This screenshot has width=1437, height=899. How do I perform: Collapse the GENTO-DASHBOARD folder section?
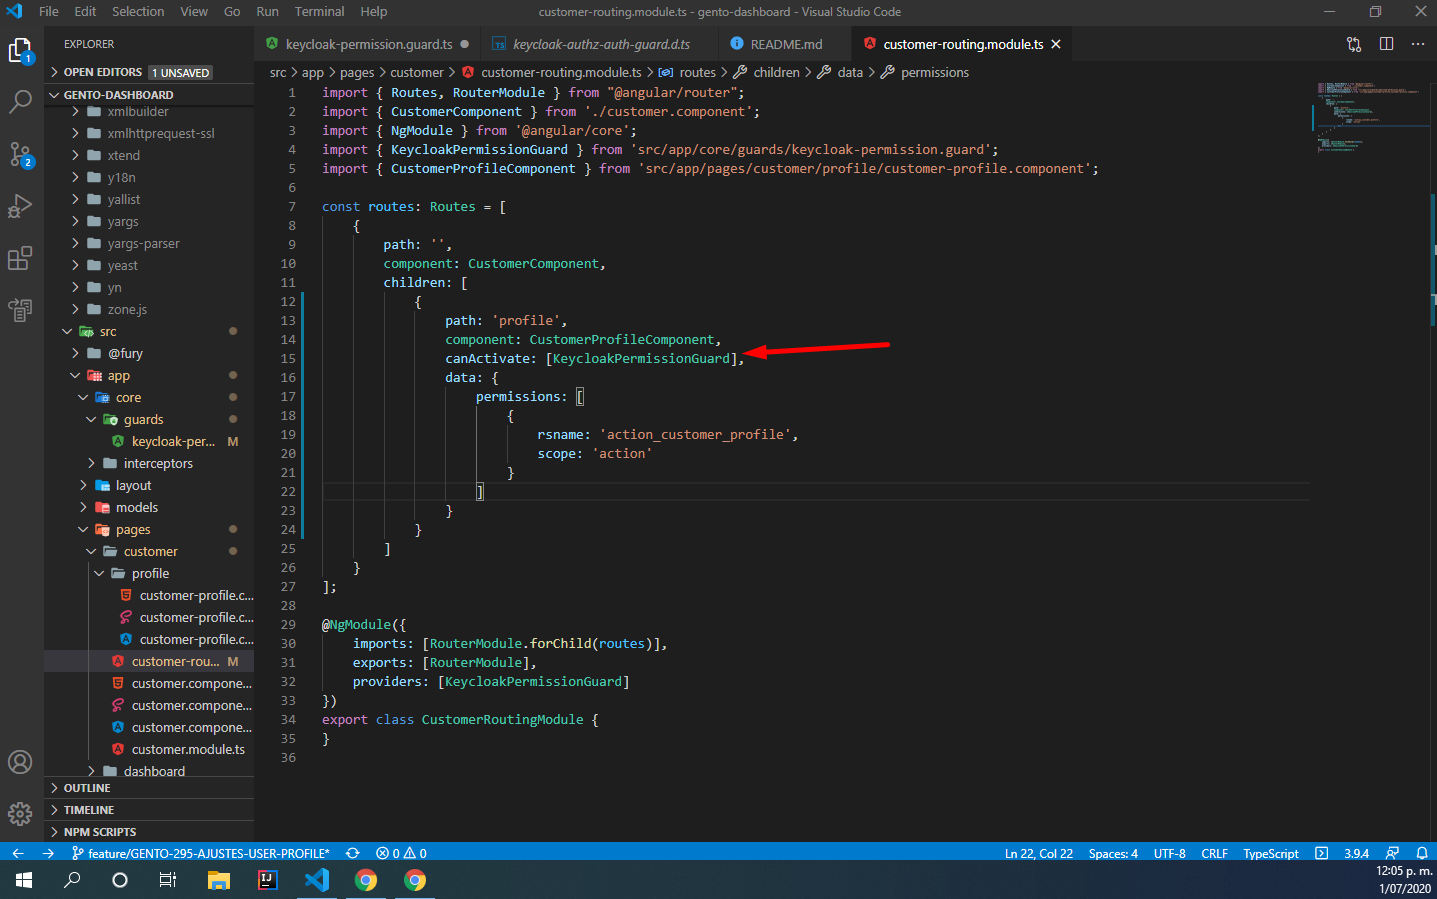point(149,95)
